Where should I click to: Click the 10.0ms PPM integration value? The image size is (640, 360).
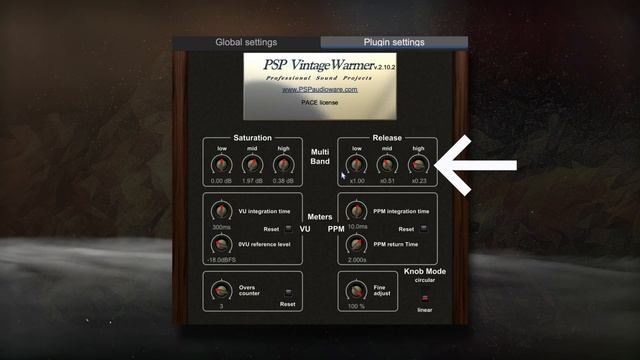click(358, 227)
